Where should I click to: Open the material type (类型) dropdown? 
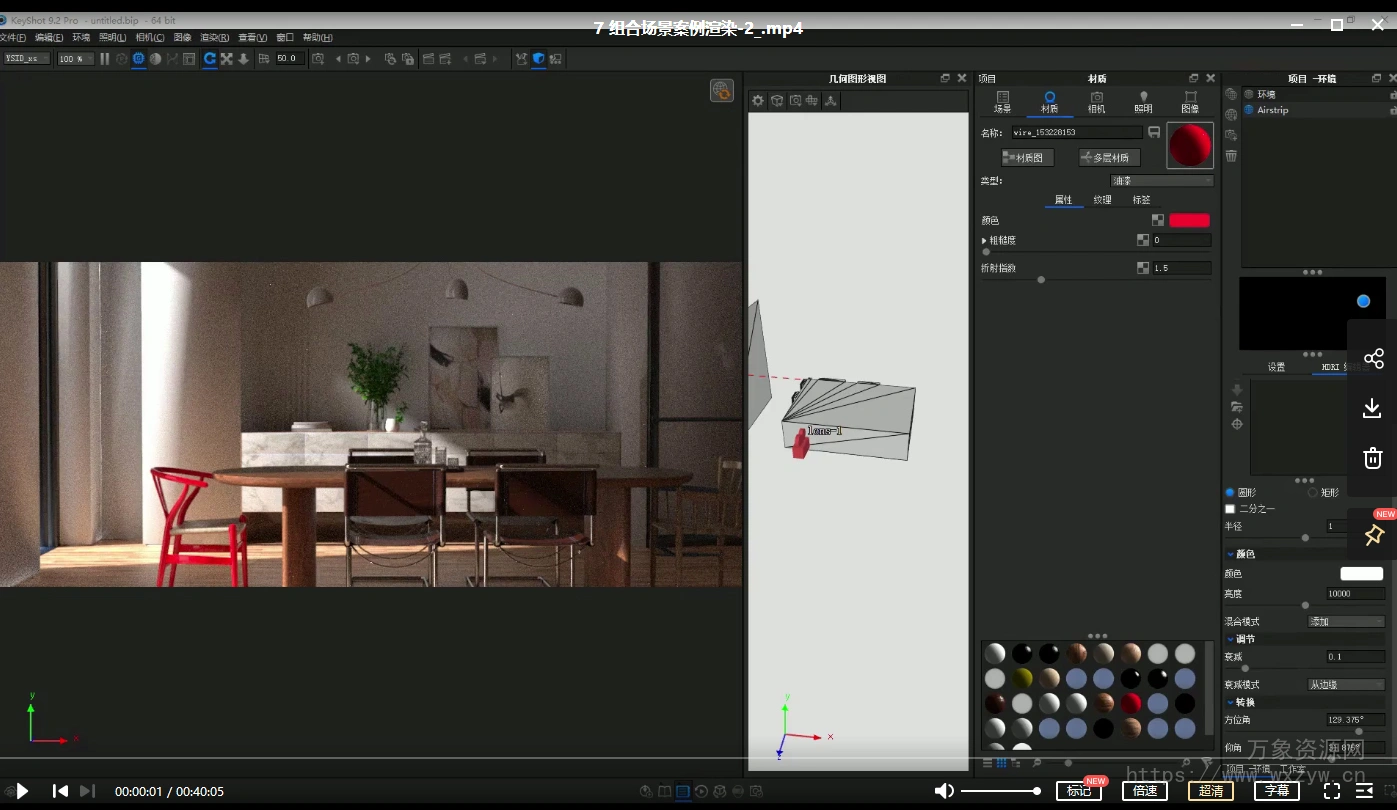tap(1161, 181)
